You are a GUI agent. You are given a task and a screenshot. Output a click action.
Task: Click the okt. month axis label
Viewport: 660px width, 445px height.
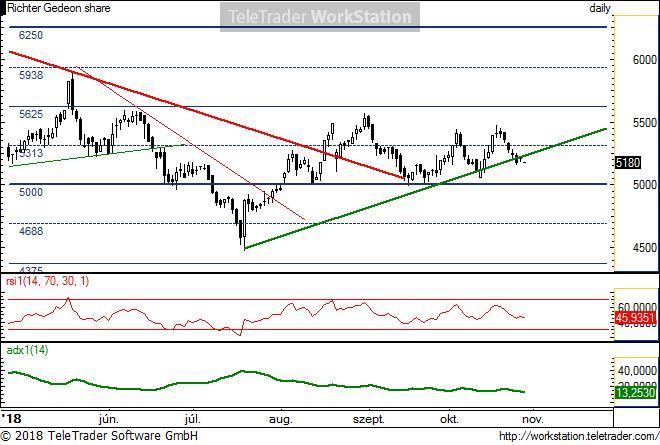tap(449, 419)
